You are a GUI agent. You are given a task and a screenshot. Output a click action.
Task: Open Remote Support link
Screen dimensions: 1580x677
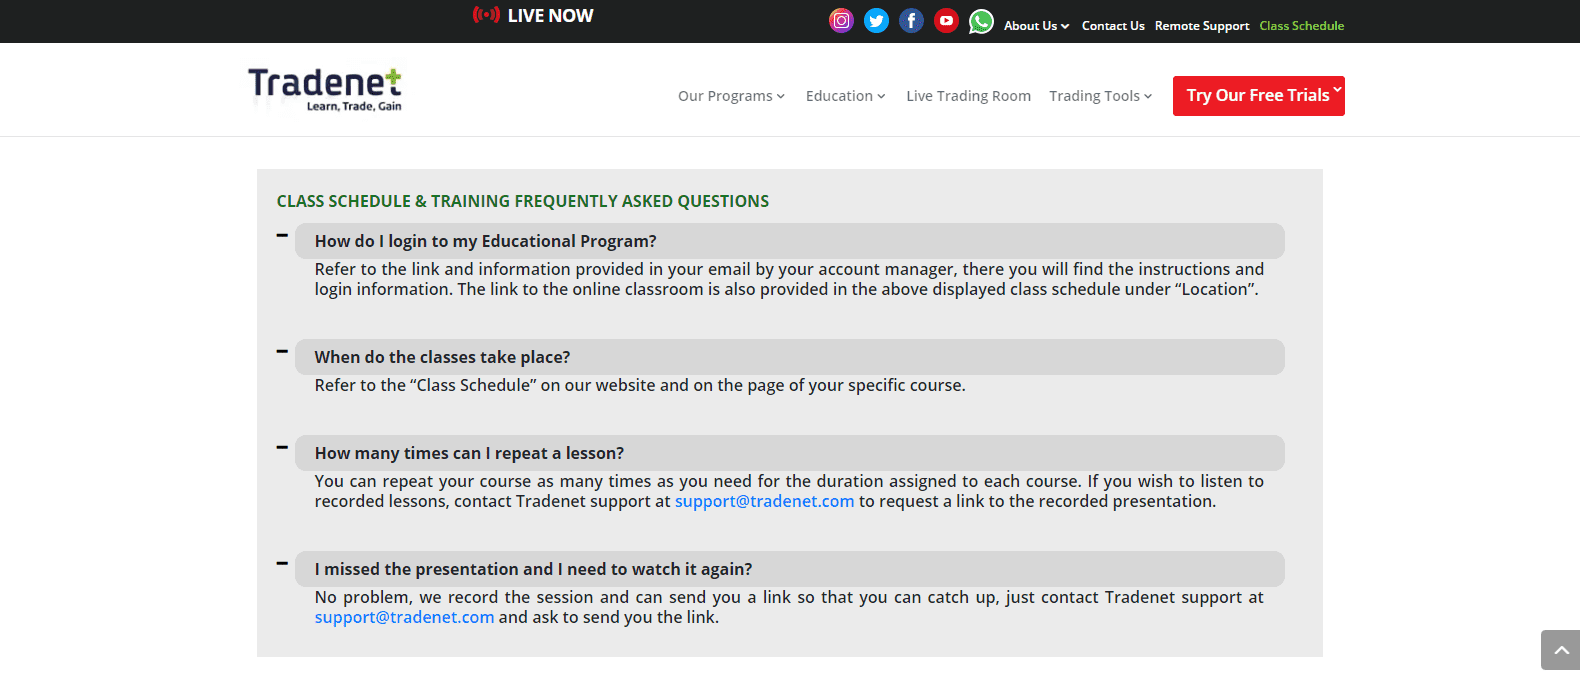tap(1202, 26)
